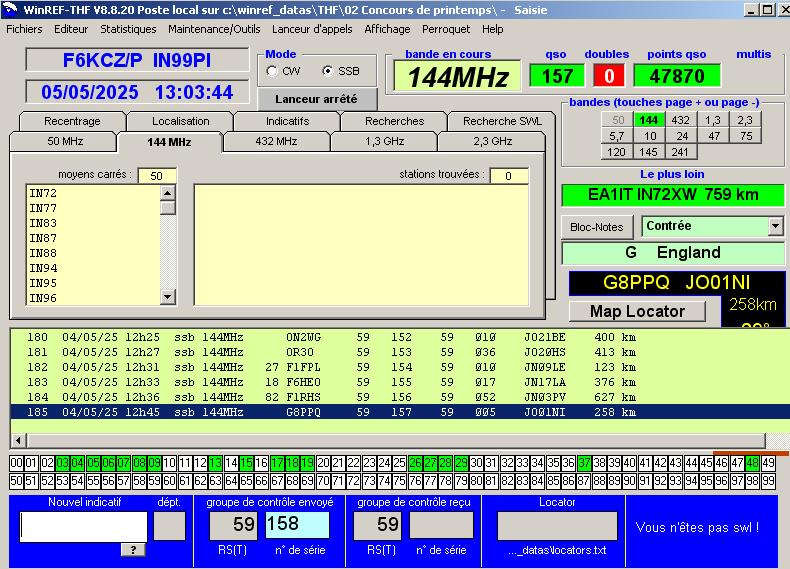Screen dimensions: 790x569
Task: Click the dépt. input field
Action: (x=169, y=526)
